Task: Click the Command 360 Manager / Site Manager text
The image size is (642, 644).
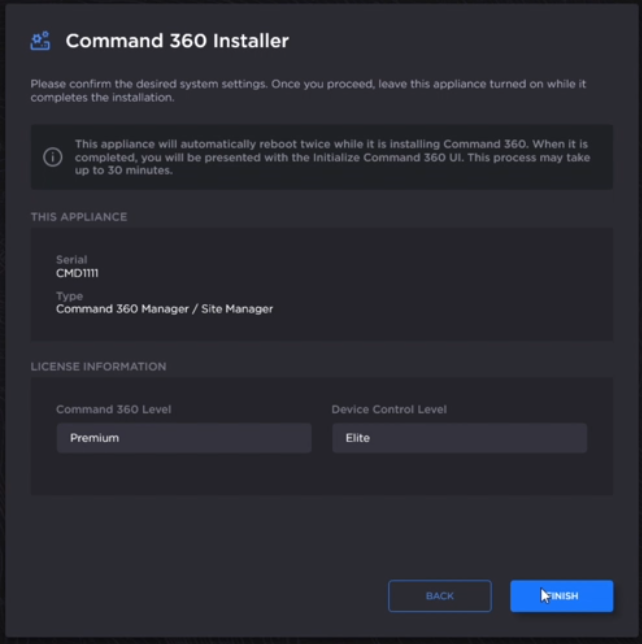Action: 164,309
